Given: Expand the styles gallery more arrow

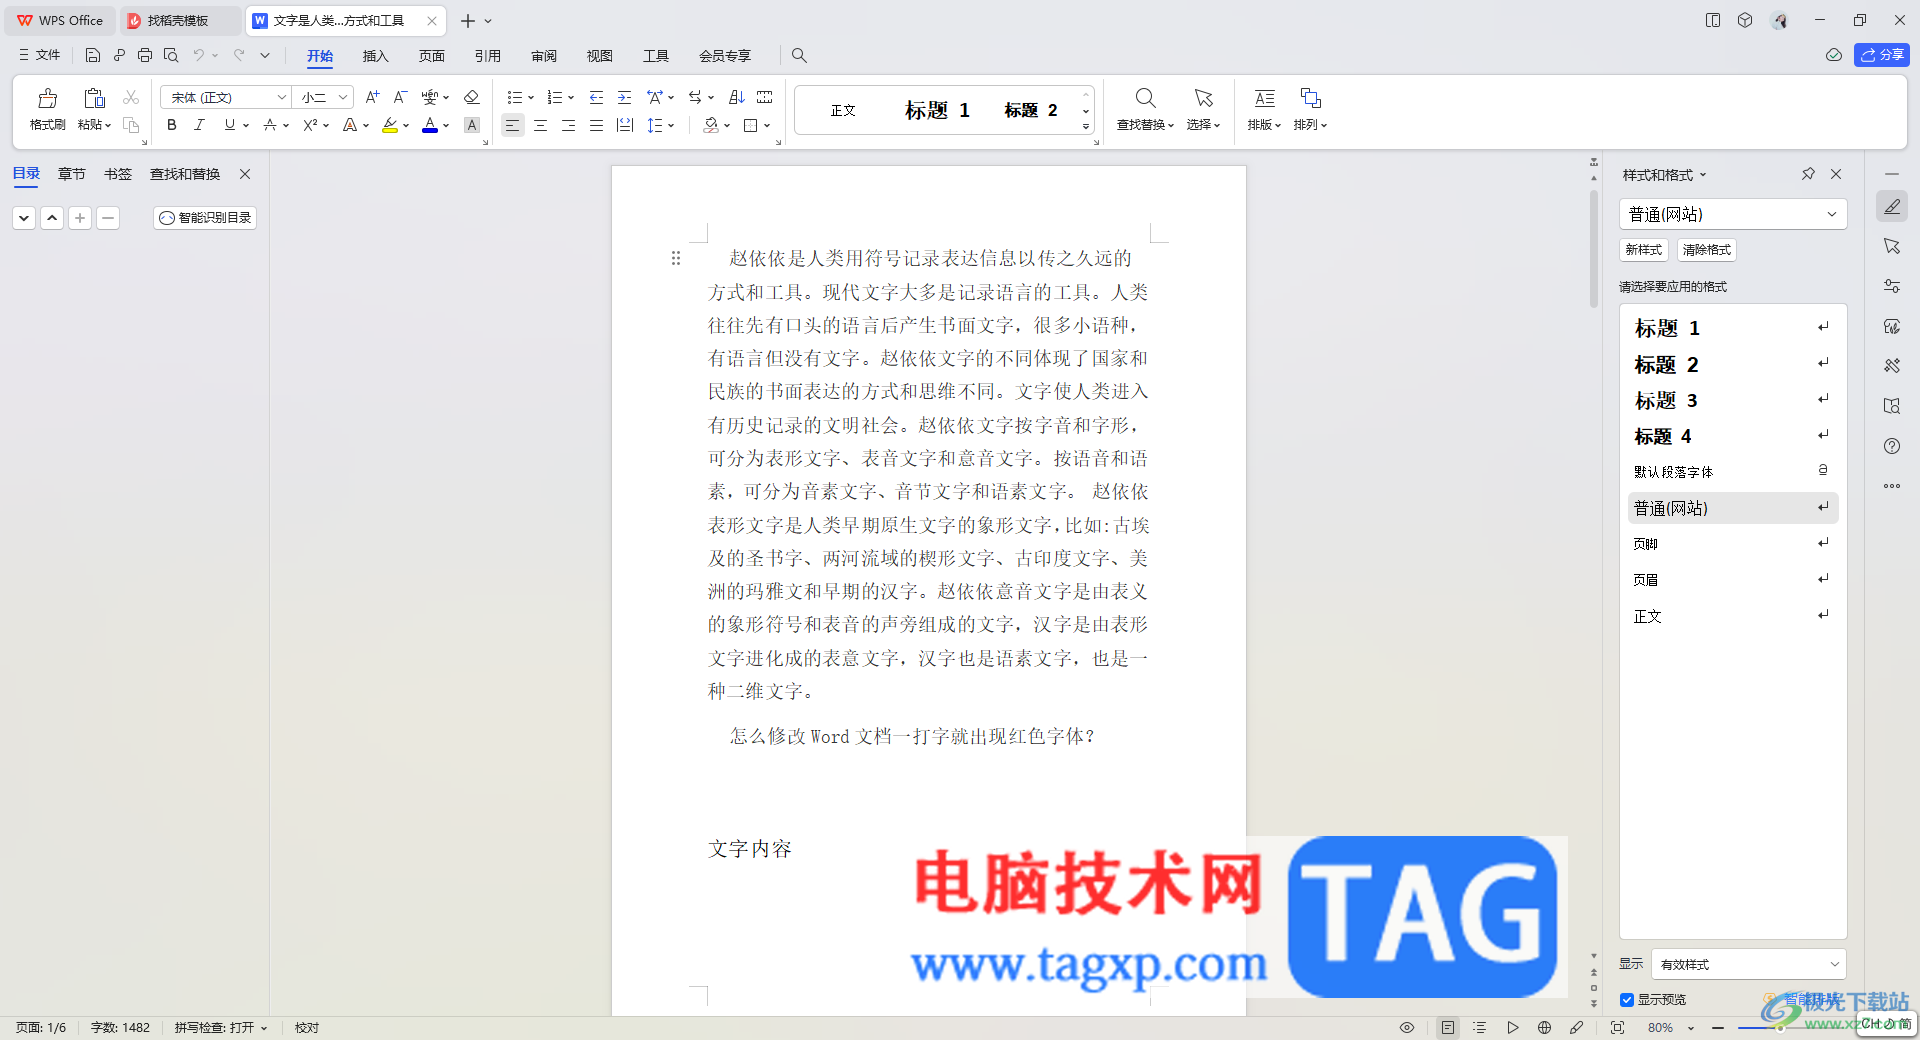Looking at the screenshot, I should pyautogui.click(x=1086, y=127).
